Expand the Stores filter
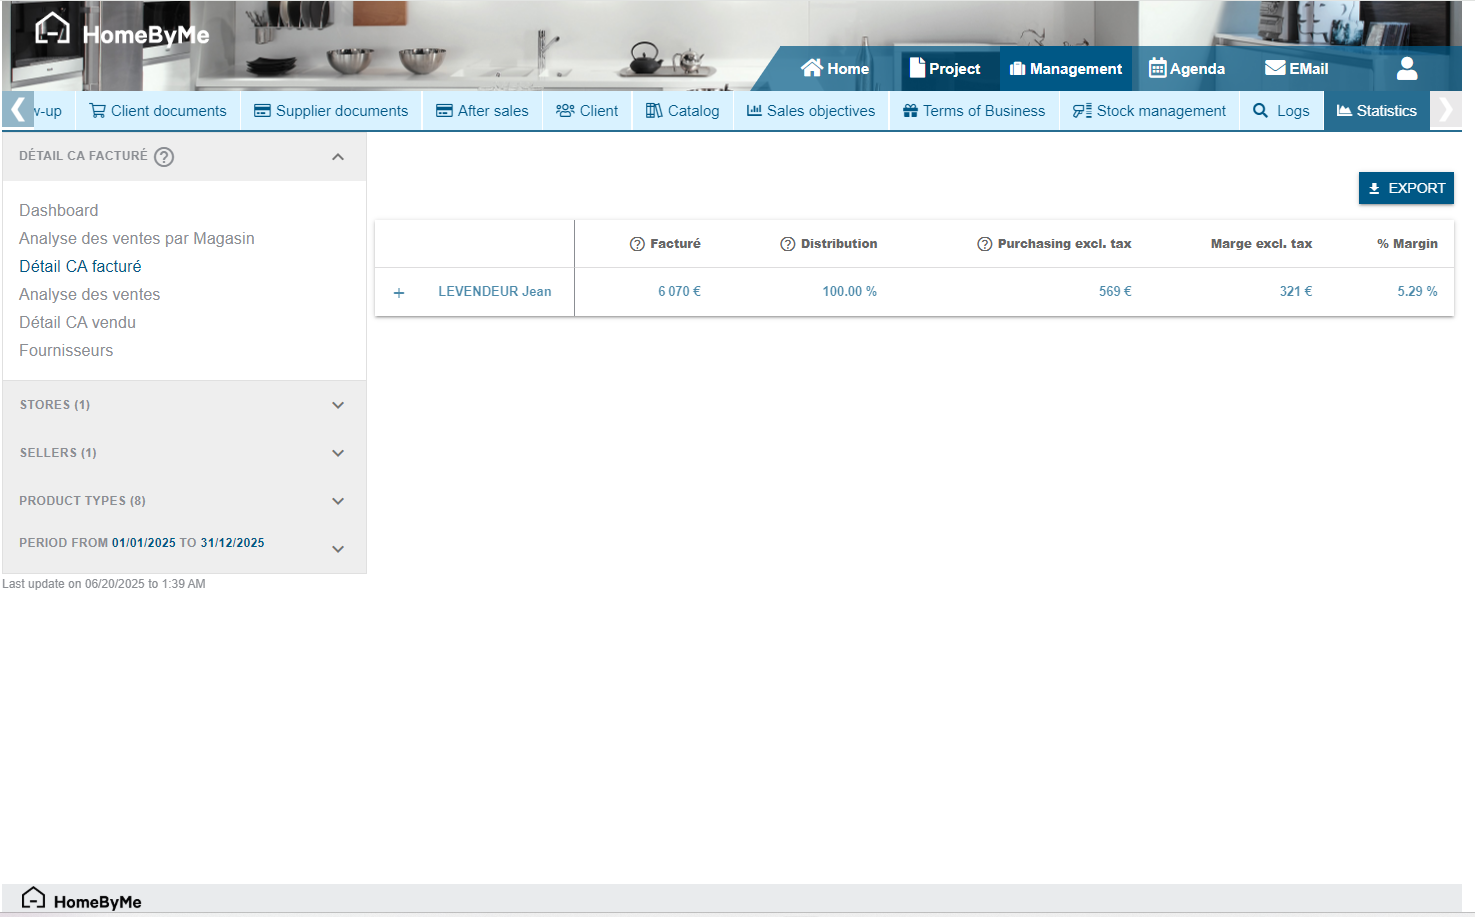Viewport: 1475px width, 917px height. 338,405
